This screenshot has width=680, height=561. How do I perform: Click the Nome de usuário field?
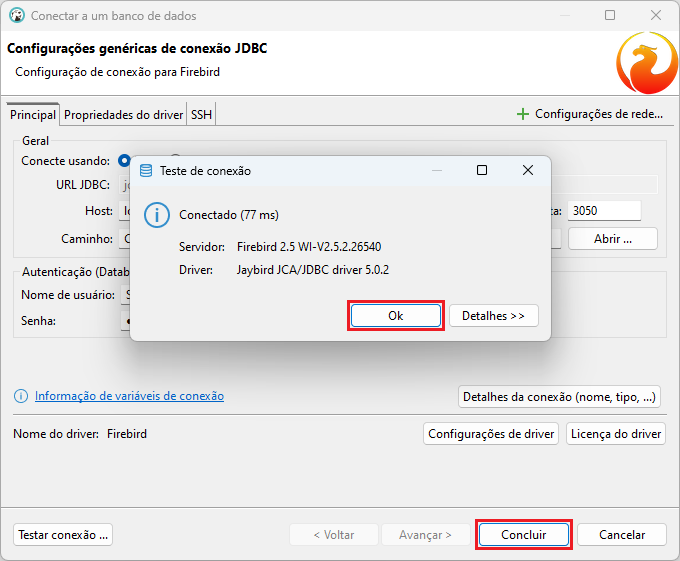coord(125,295)
